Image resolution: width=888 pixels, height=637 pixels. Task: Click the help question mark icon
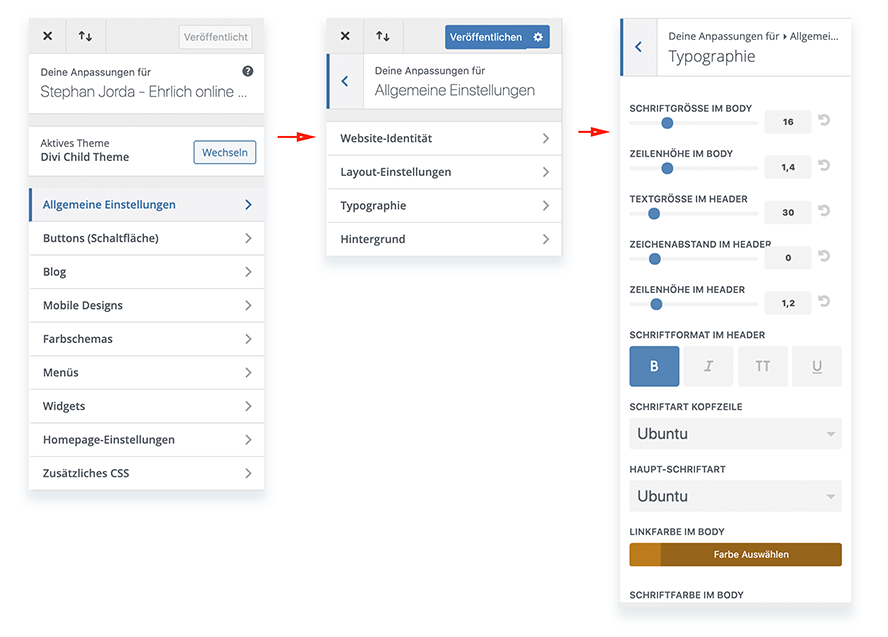tap(248, 72)
